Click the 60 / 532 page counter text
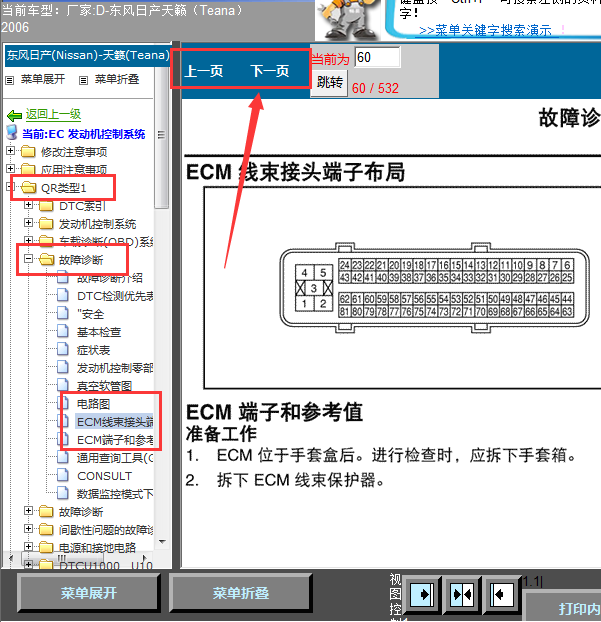 pos(375,88)
